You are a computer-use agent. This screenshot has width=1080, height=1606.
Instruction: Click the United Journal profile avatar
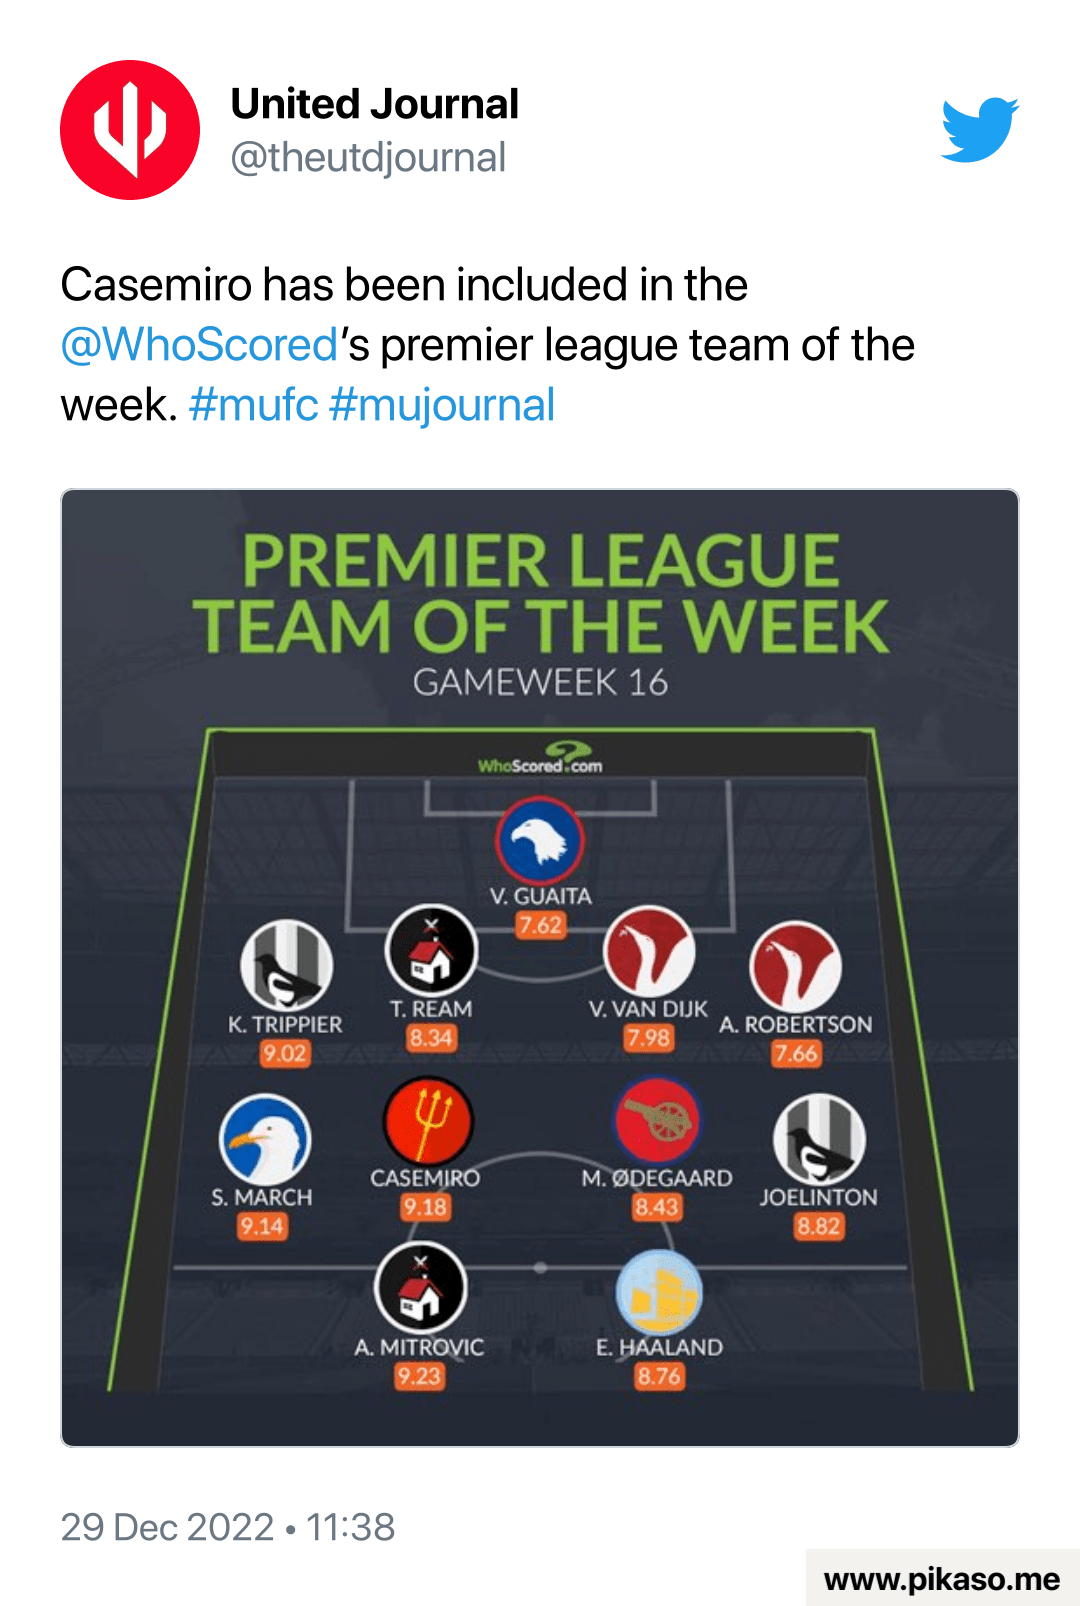tap(130, 130)
